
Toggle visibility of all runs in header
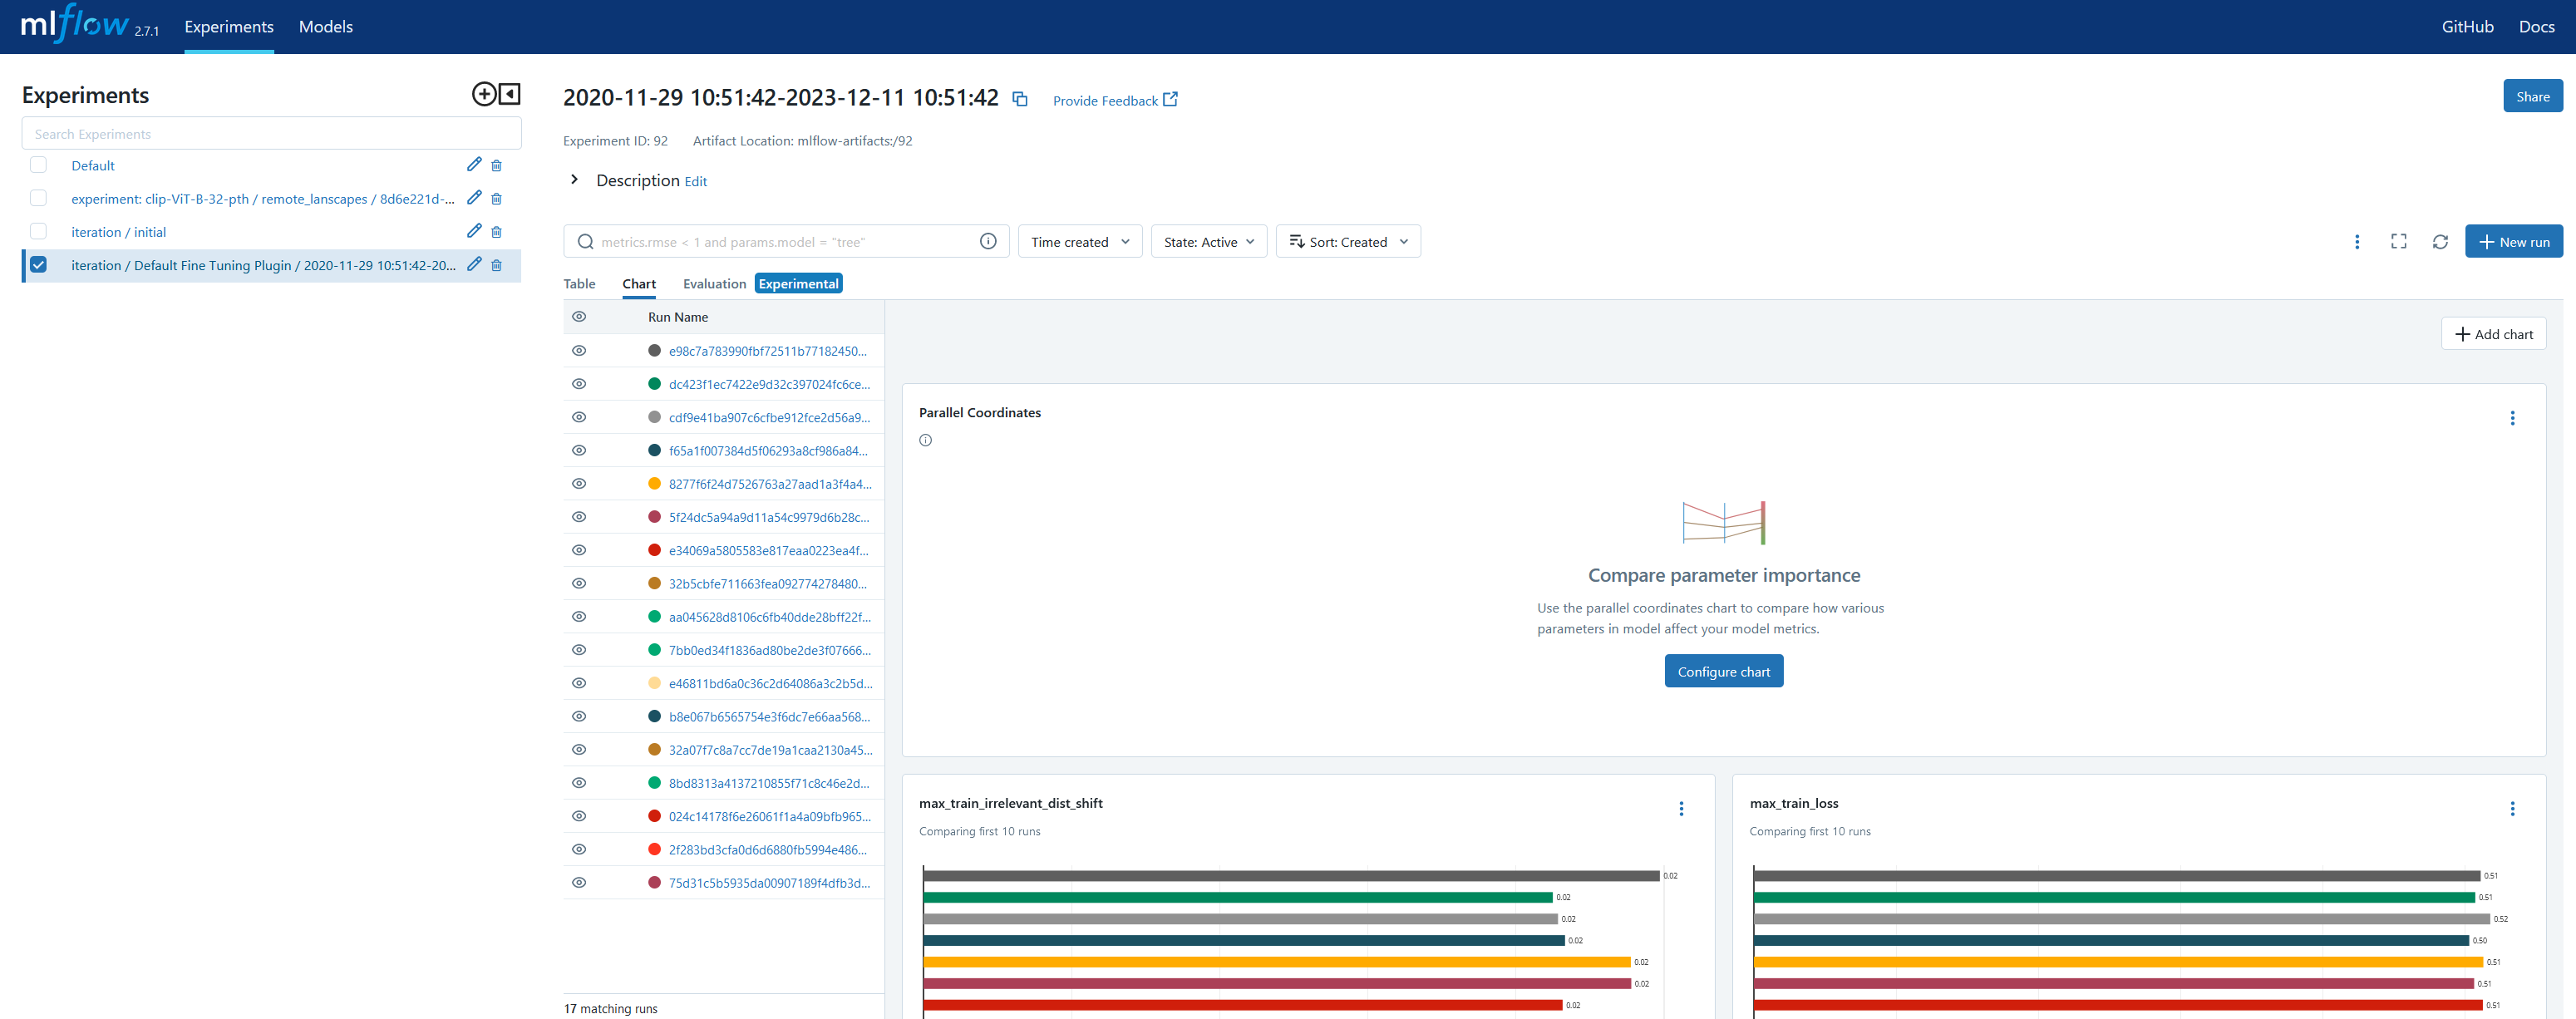(579, 317)
